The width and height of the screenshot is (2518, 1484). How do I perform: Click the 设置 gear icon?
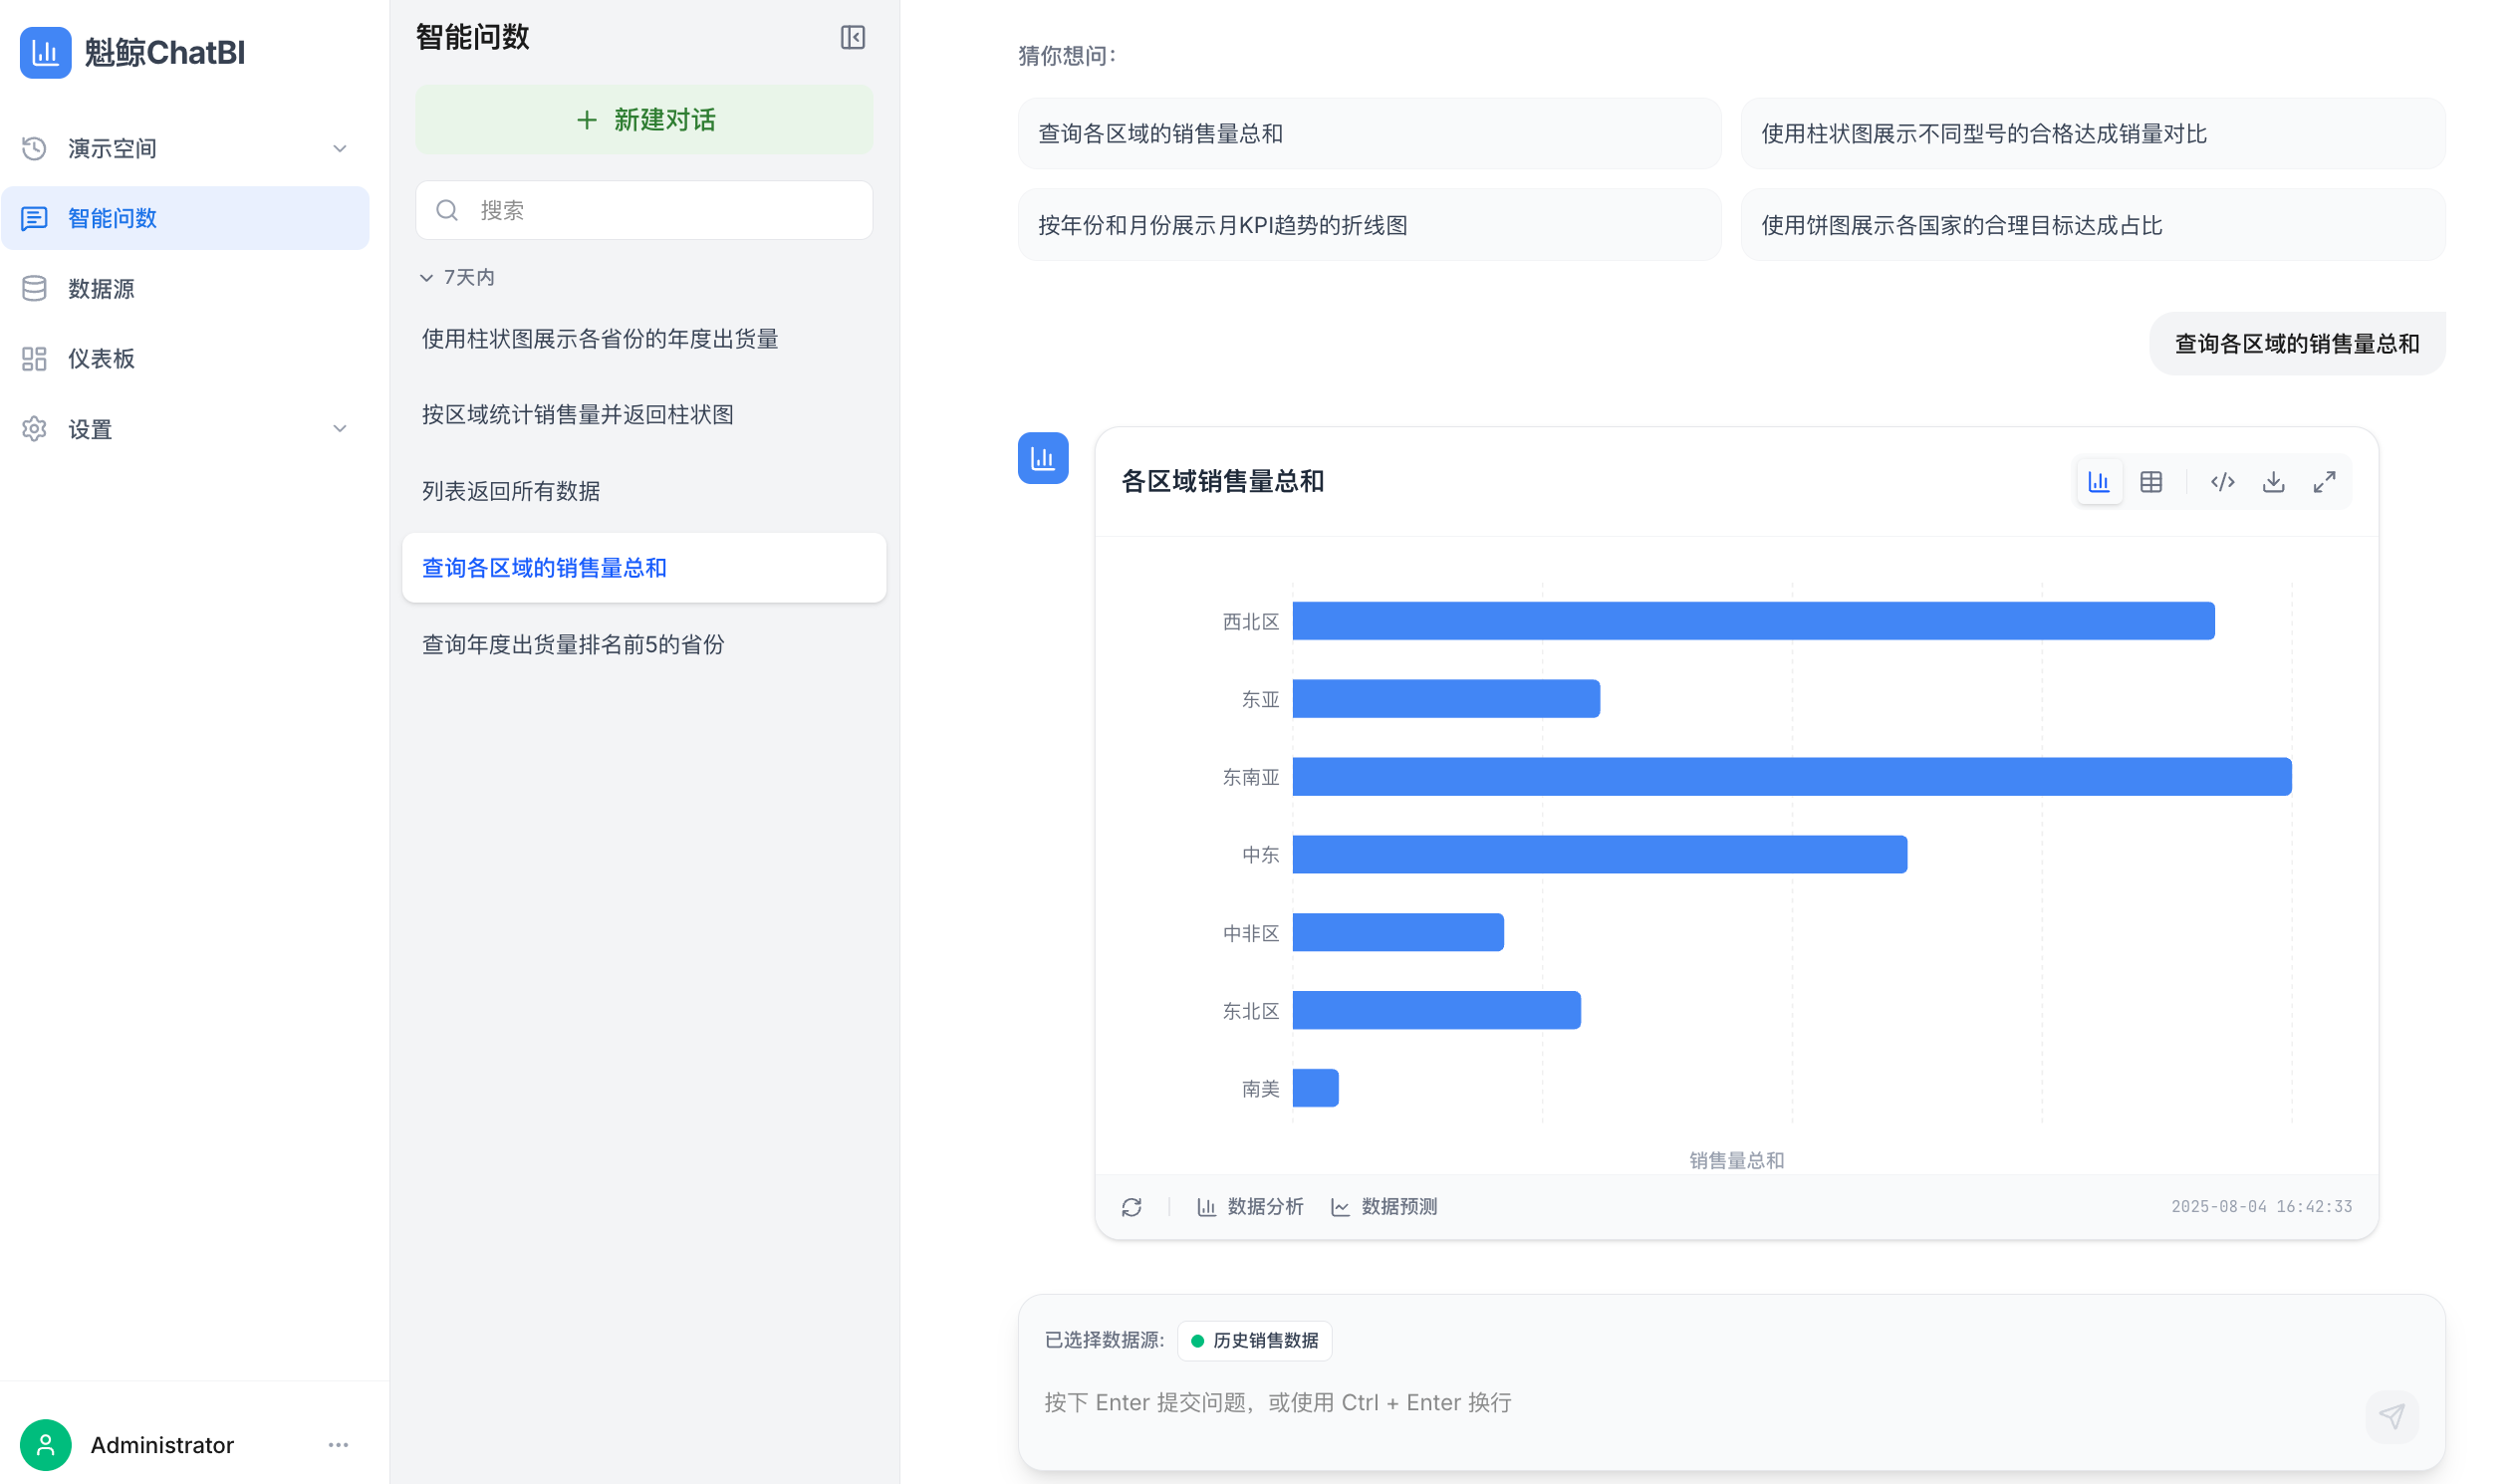[35, 429]
